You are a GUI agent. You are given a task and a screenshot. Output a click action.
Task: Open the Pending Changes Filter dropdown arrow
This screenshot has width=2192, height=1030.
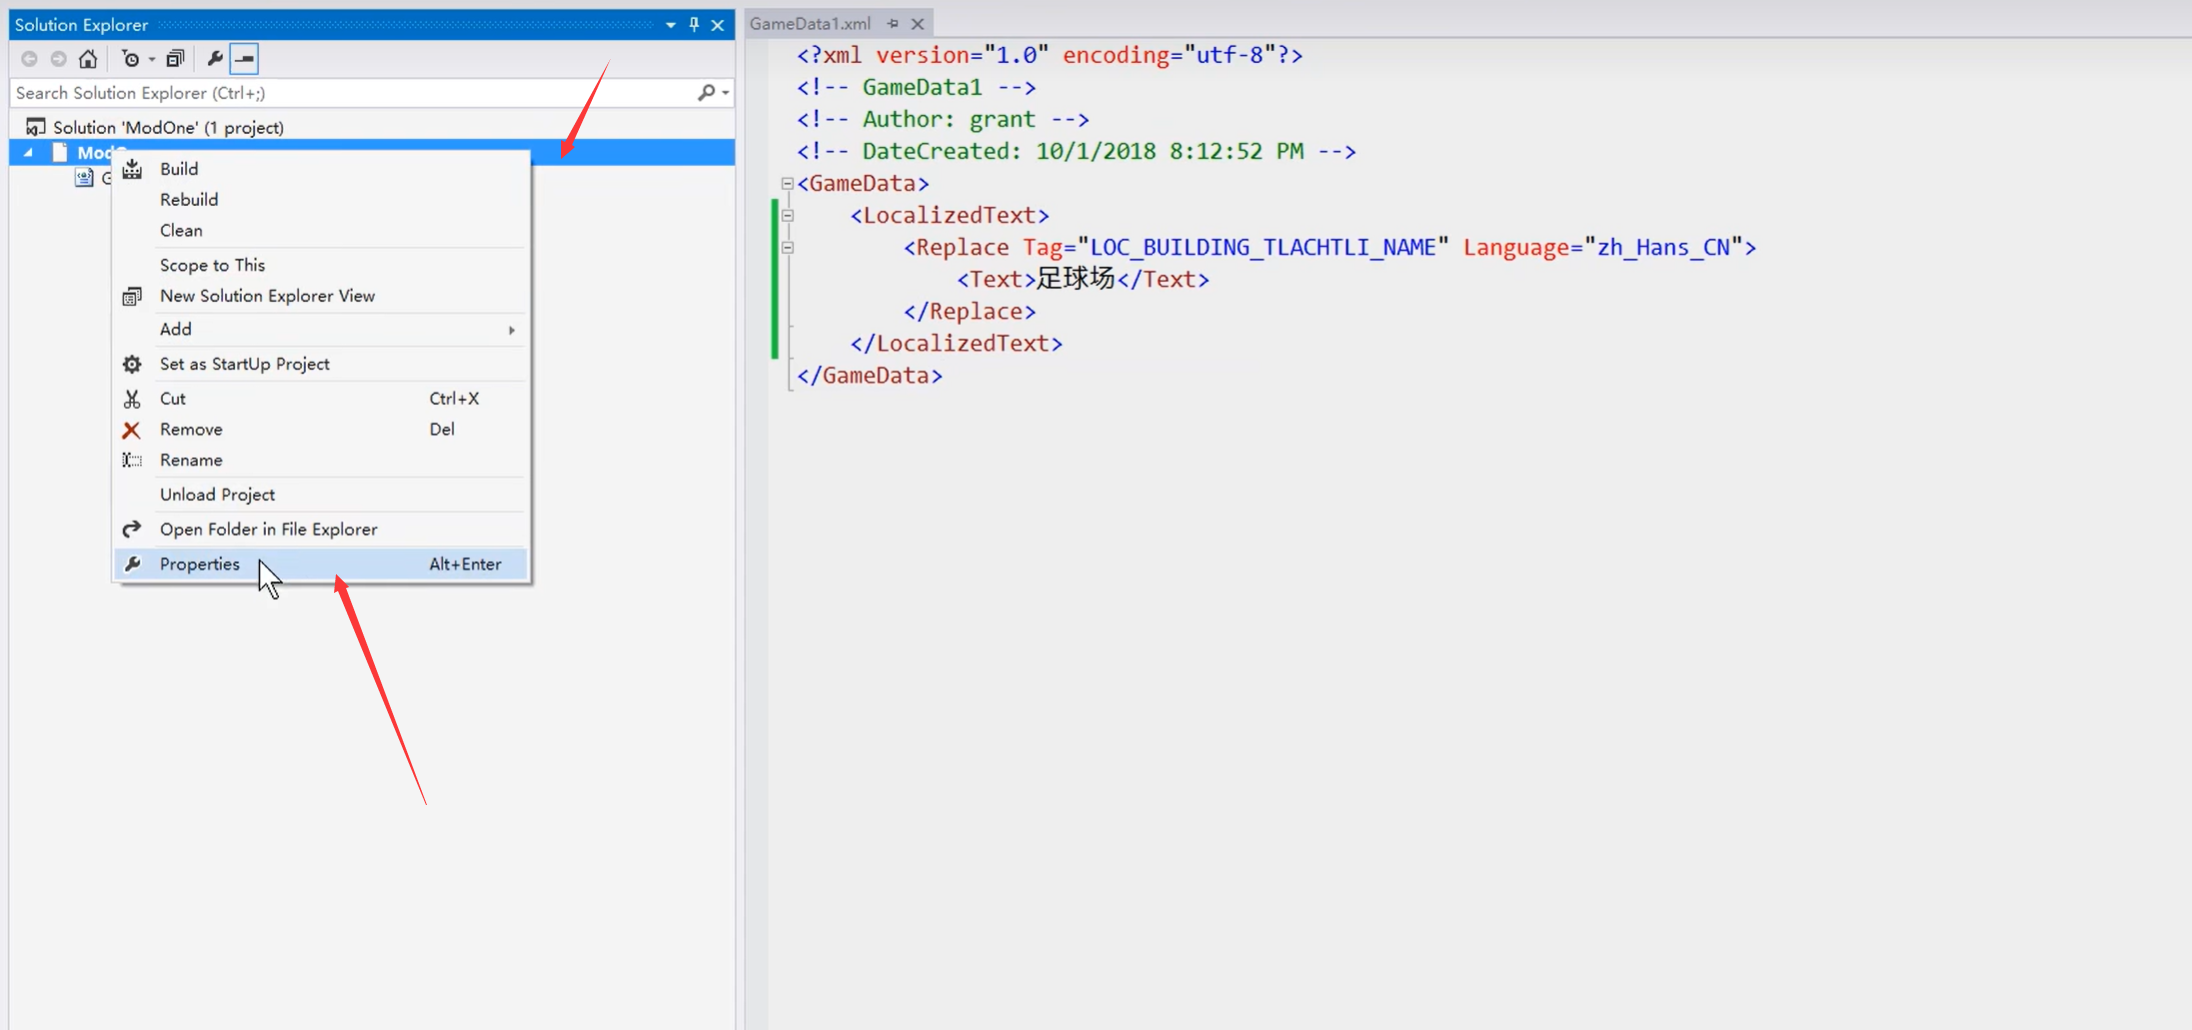coord(152,60)
